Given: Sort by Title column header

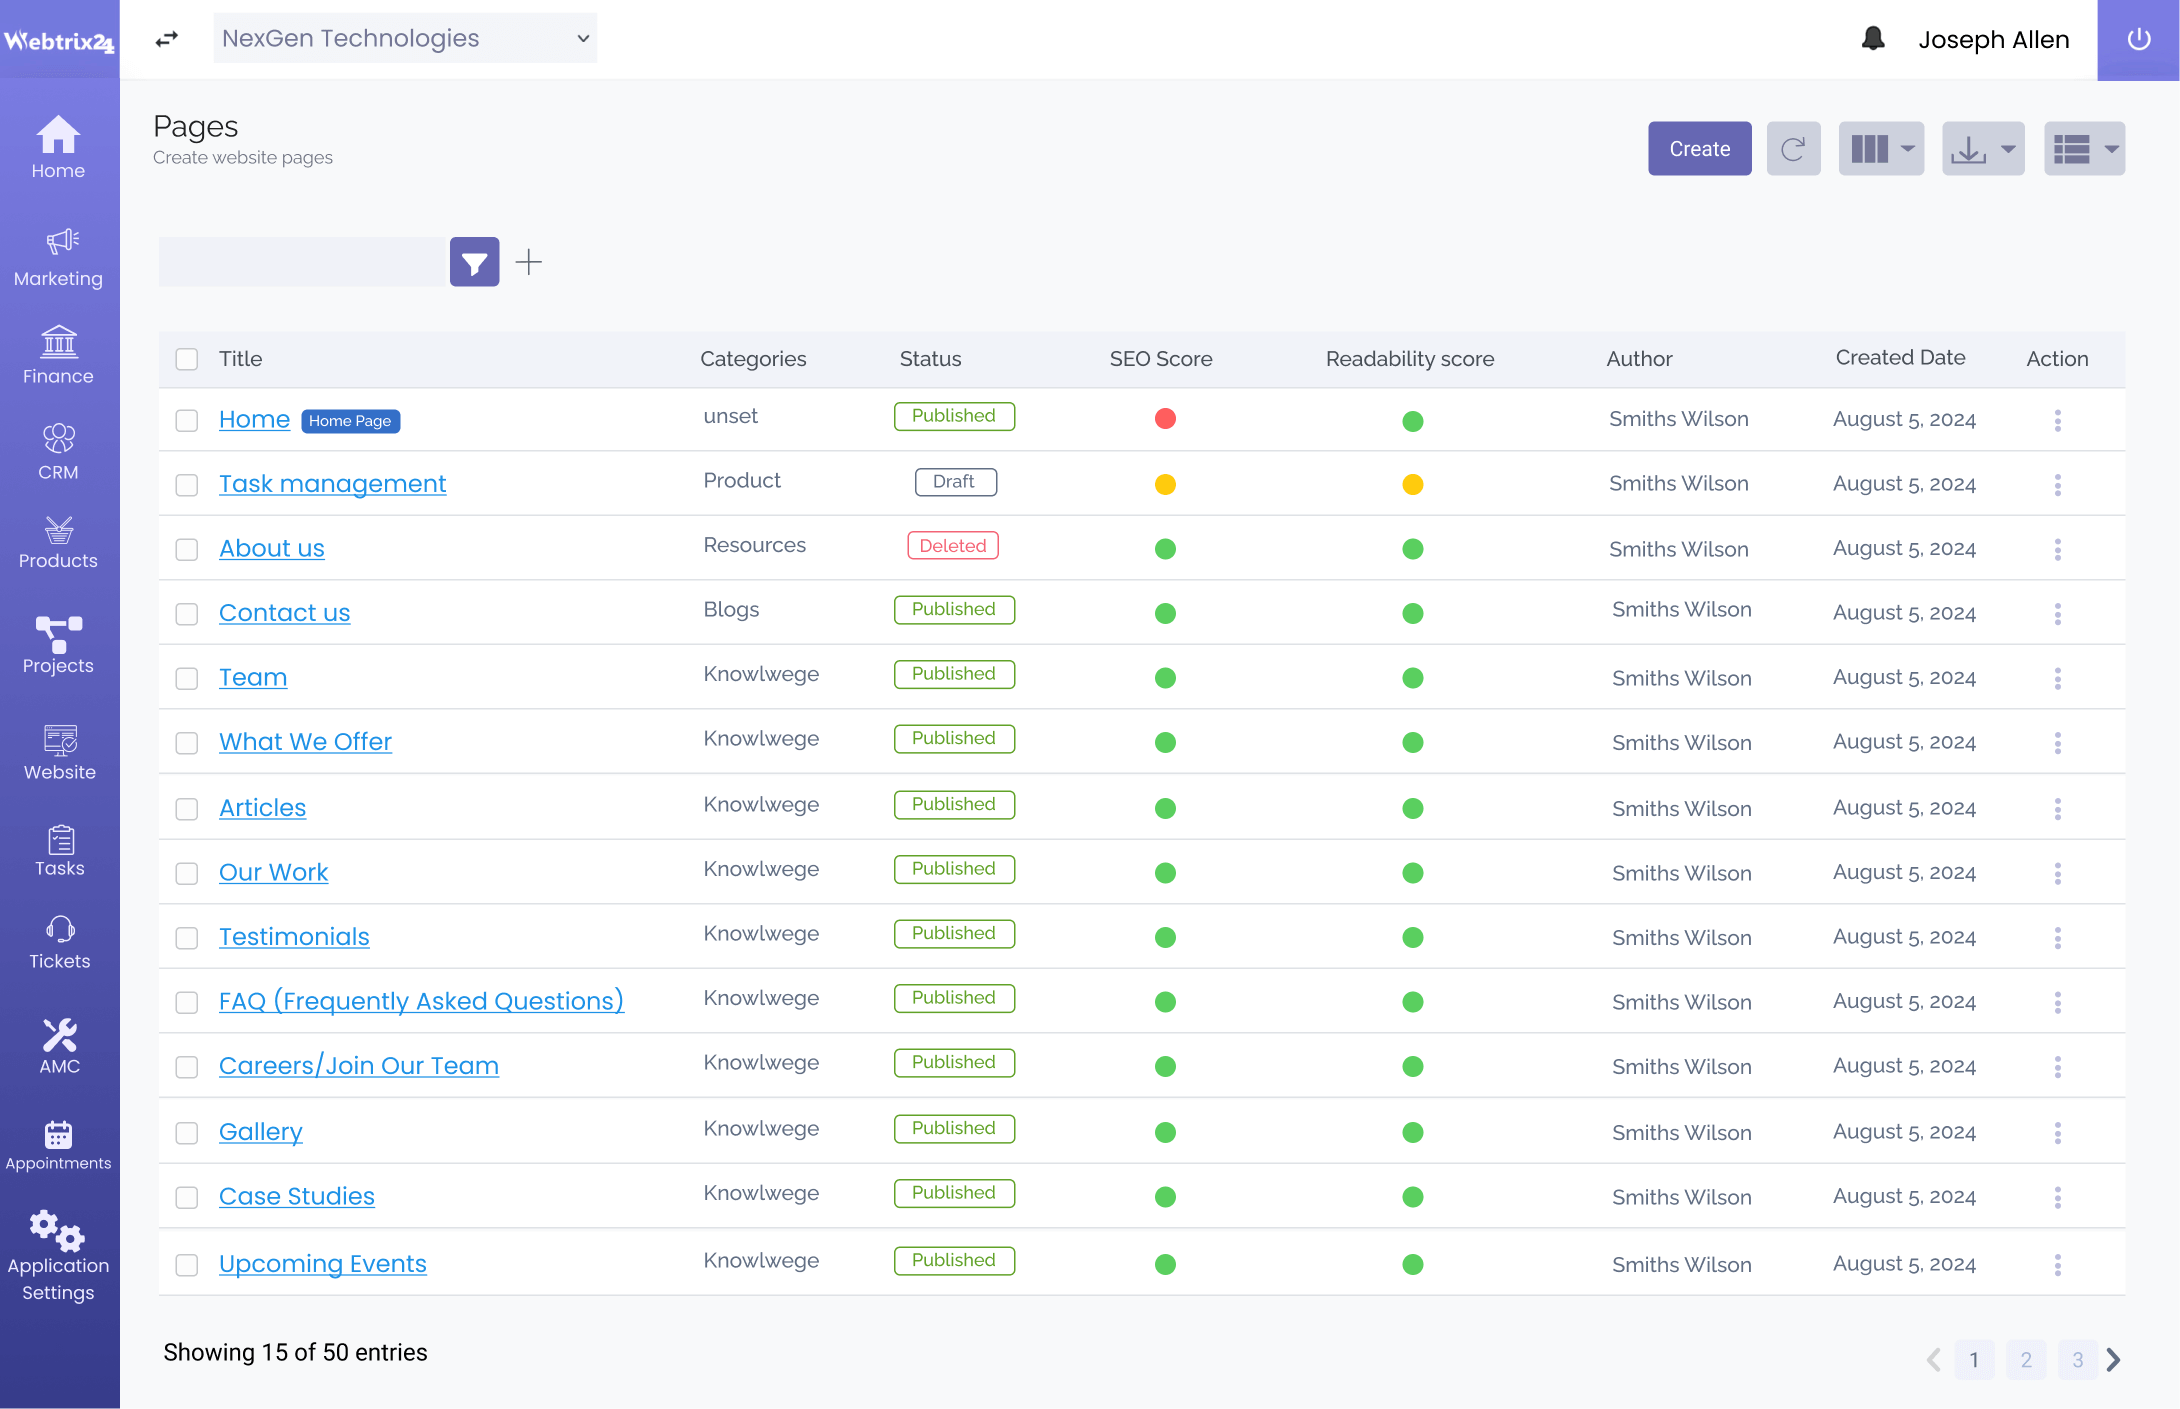Looking at the screenshot, I should [241, 359].
